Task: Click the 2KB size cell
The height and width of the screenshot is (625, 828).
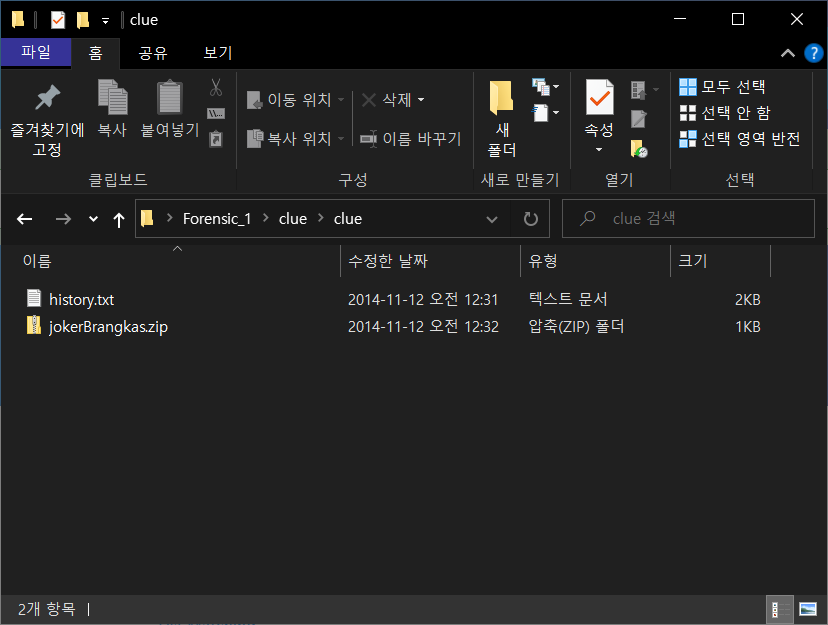Action: tap(747, 300)
